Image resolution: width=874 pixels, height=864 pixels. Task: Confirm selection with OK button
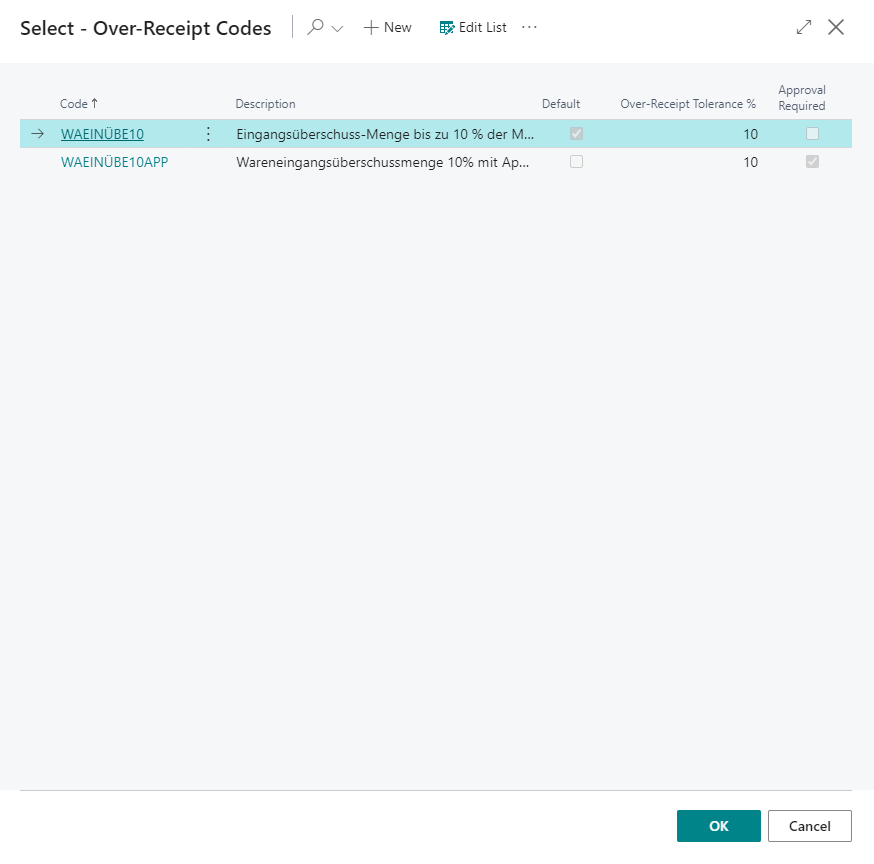[718, 826]
